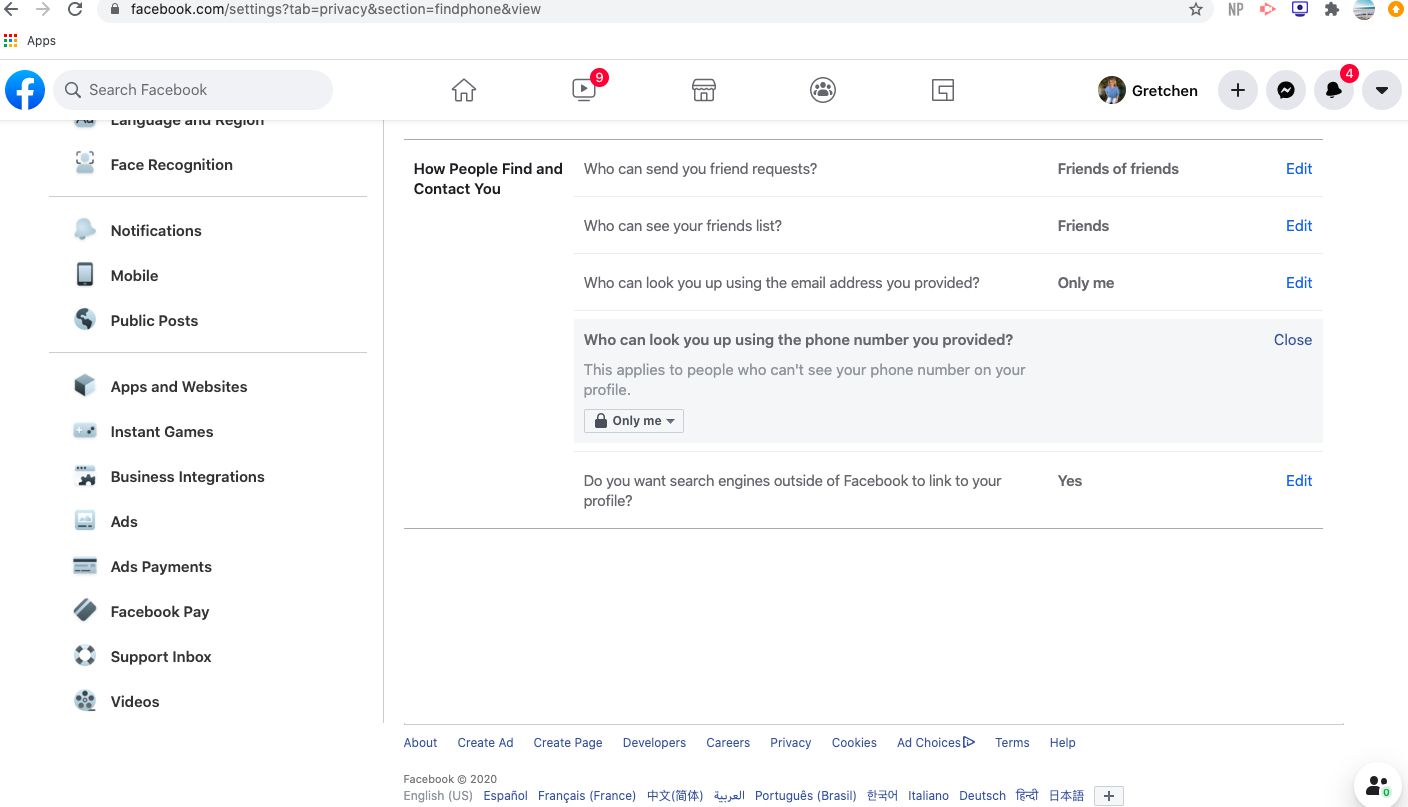Open Mobile settings
1408x807 pixels.
pyautogui.click(x=134, y=276)
